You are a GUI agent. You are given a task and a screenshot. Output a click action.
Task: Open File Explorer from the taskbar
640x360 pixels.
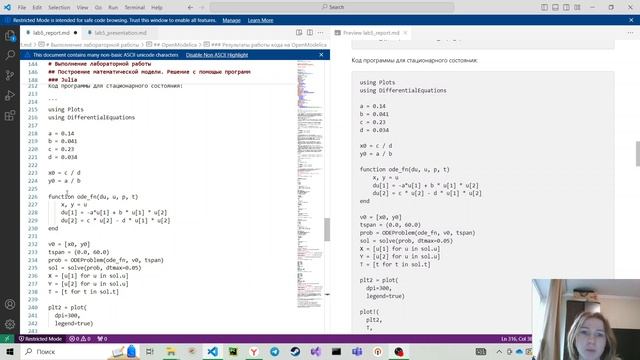(x=171, y=351)
